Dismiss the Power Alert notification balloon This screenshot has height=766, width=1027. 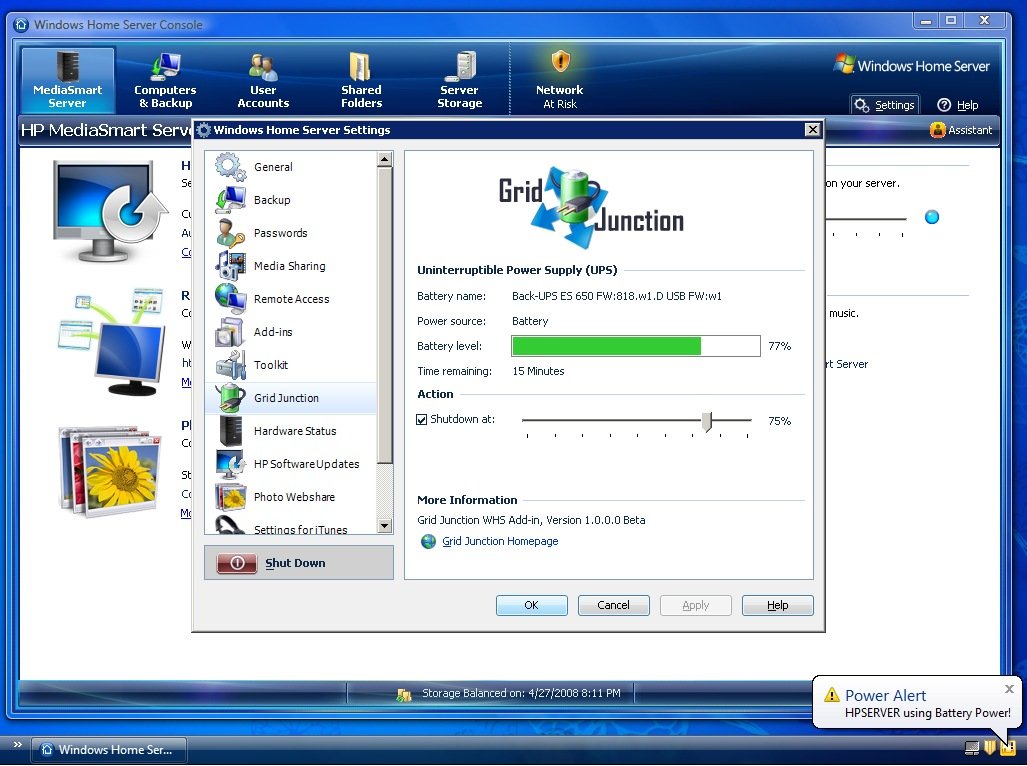pos(1009,689)
